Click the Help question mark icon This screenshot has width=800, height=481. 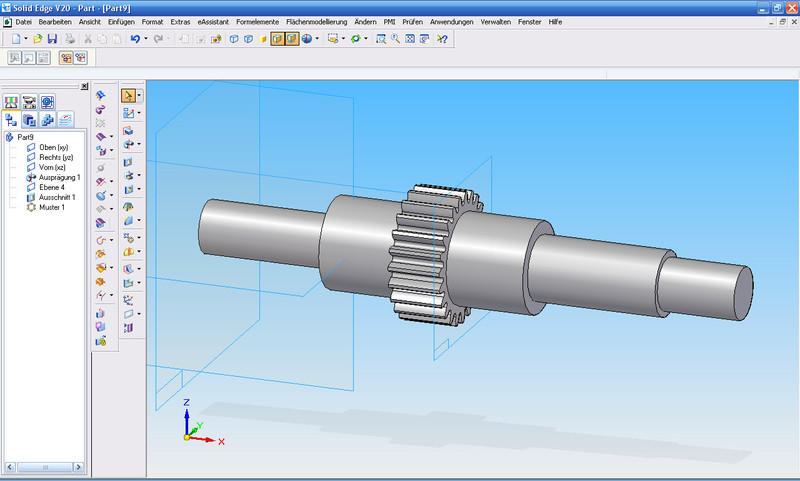442,39
